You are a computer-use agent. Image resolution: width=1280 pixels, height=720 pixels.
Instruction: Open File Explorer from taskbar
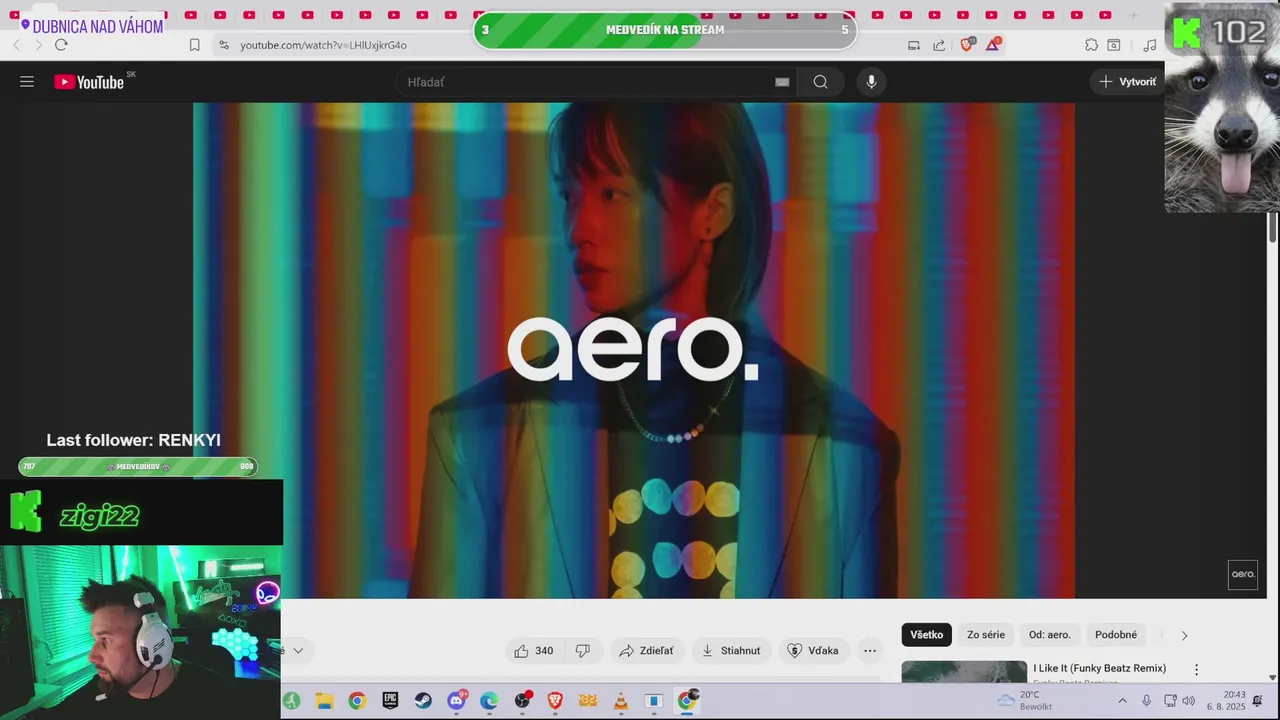click(x=324, y=701)
